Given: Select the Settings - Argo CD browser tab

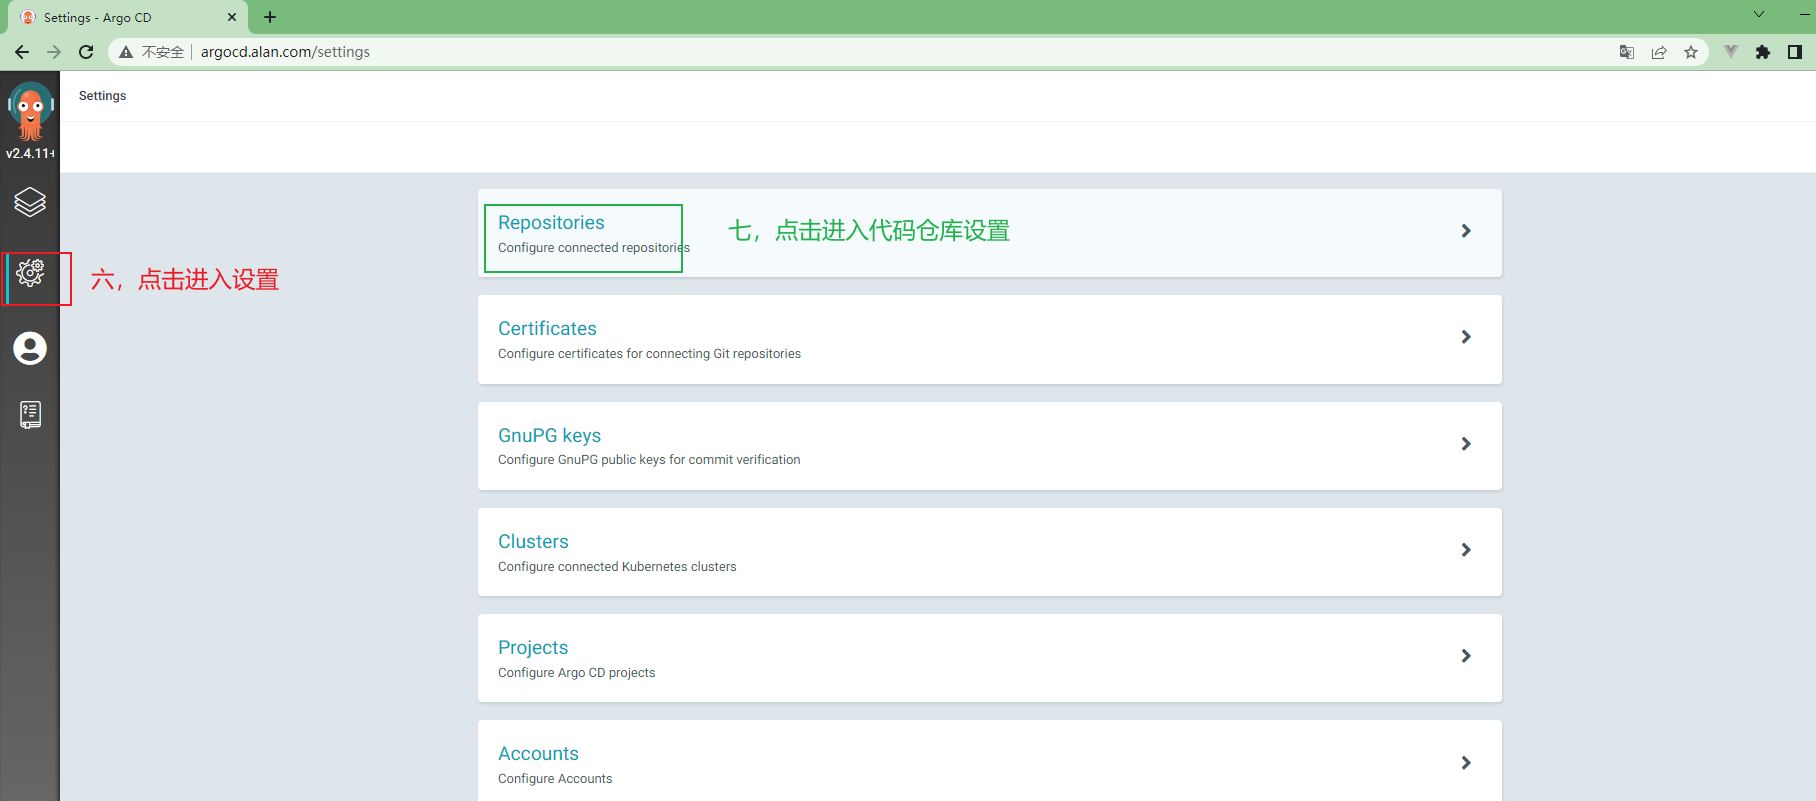Looking at the screenshot, I should click(x=128, y=18).
